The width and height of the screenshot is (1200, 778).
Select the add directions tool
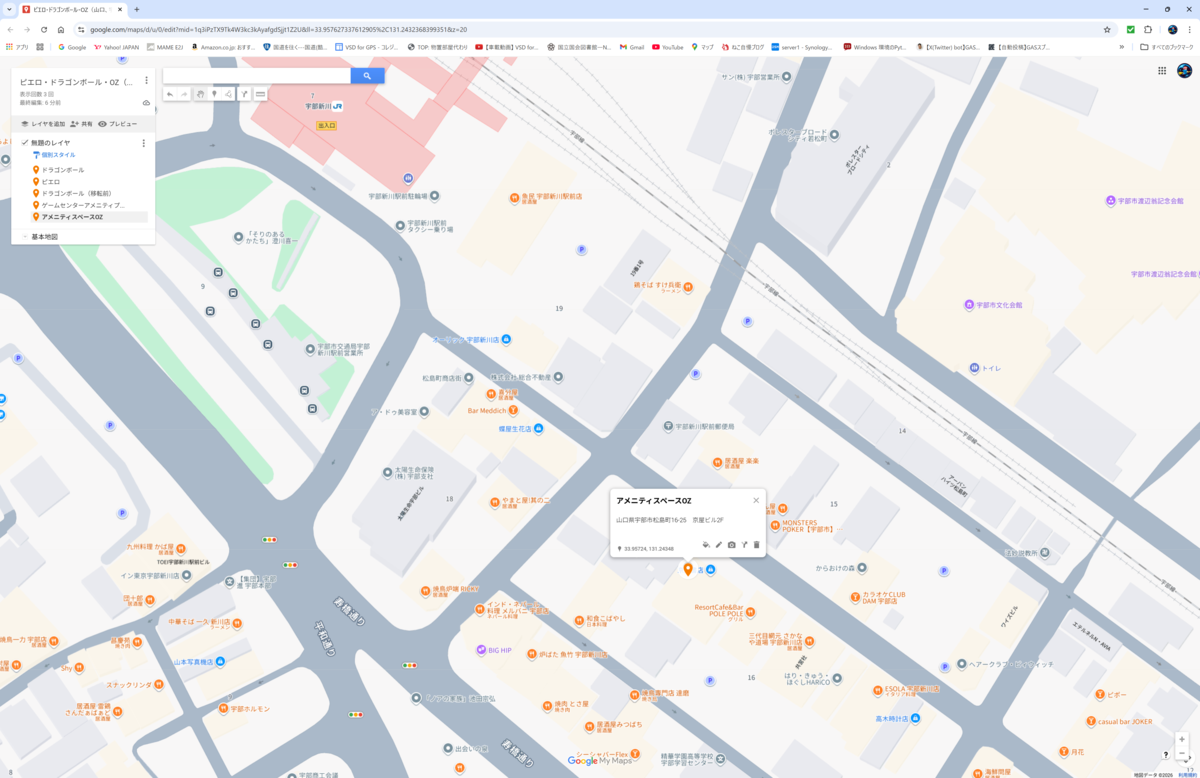click(245, 94)
